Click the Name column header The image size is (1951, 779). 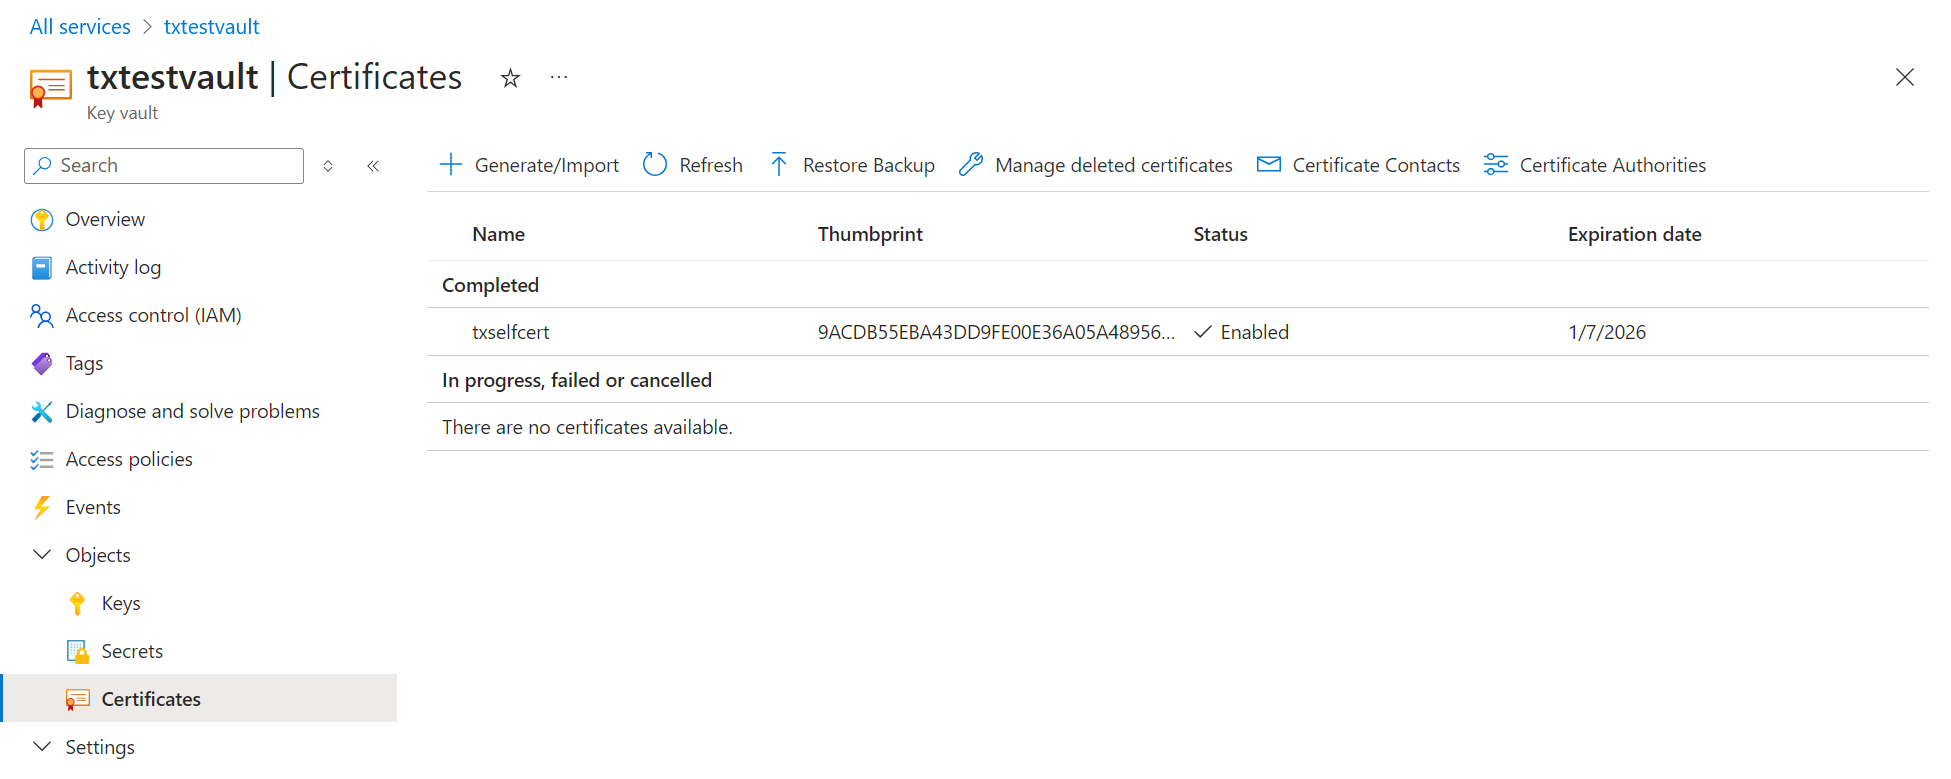pos(498,234)
